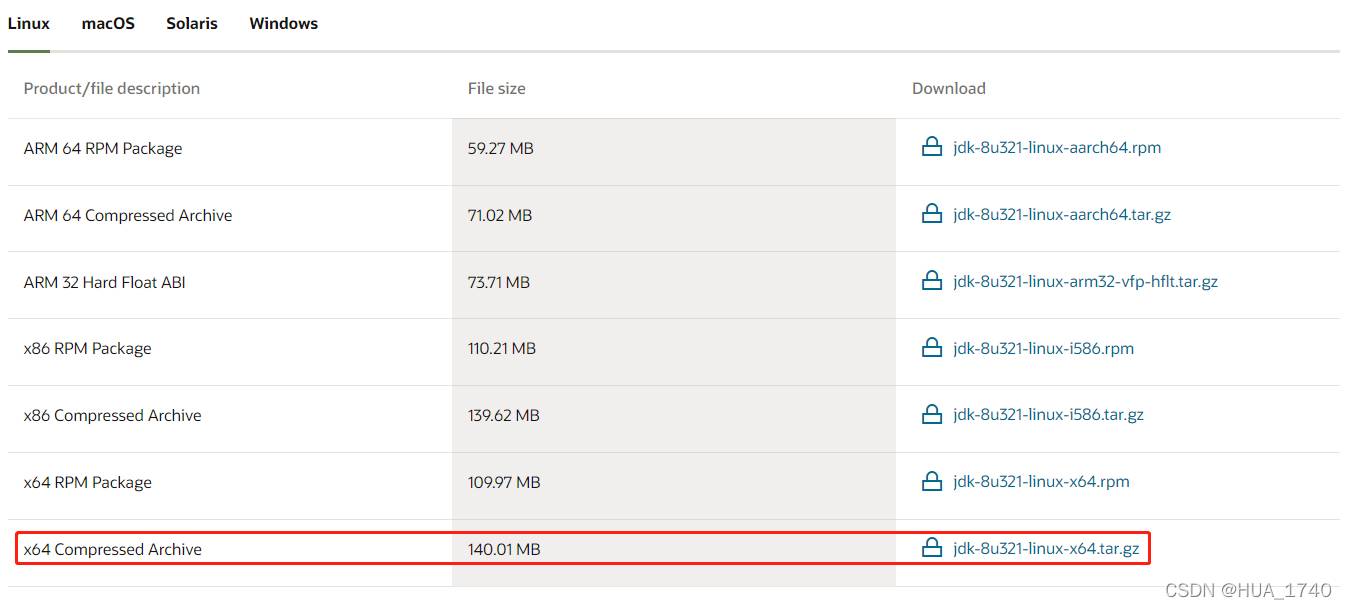The image size is (1347, 609).
Task: Download jdk-8u321-linux-x64.tar.gz file
Action: click(x=1046, y=549)
